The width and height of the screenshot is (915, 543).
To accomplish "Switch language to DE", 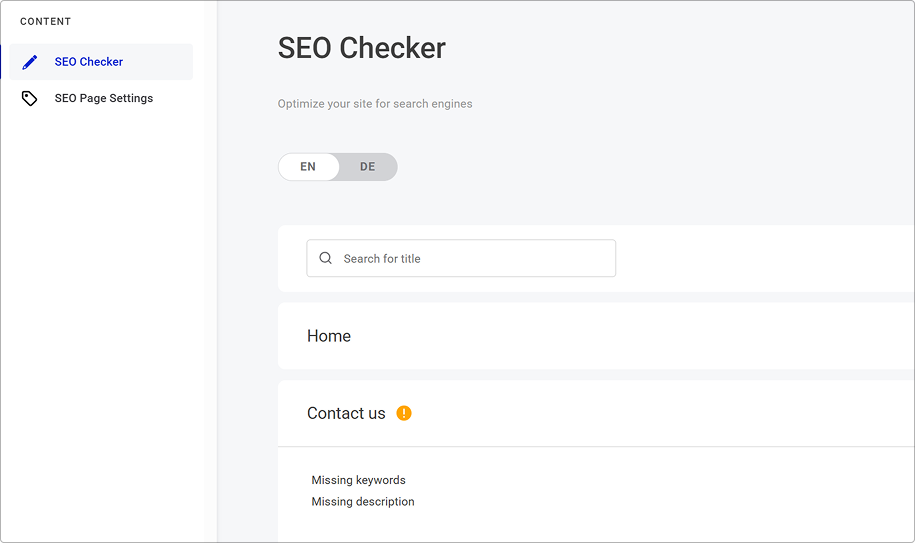I will tap(368, 167).
